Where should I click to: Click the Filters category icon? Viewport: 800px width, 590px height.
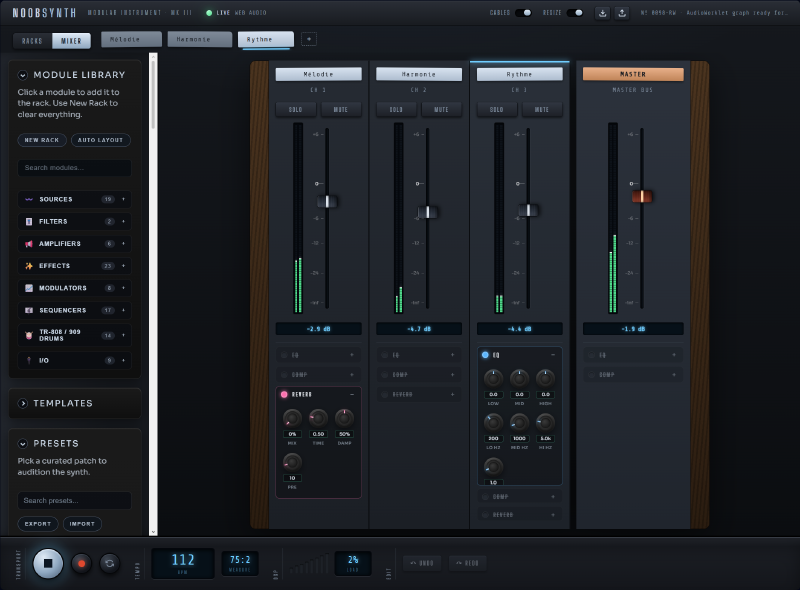click(29, 222)
